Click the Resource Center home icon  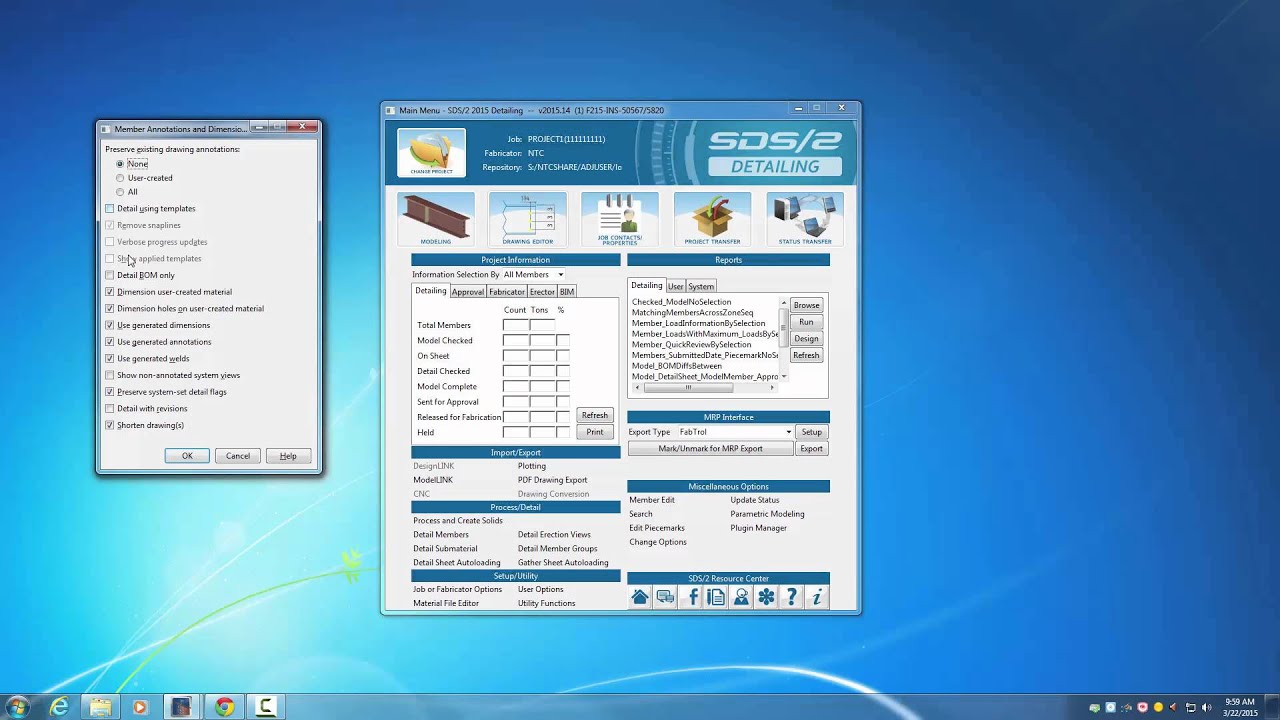(x=640, y=597)
